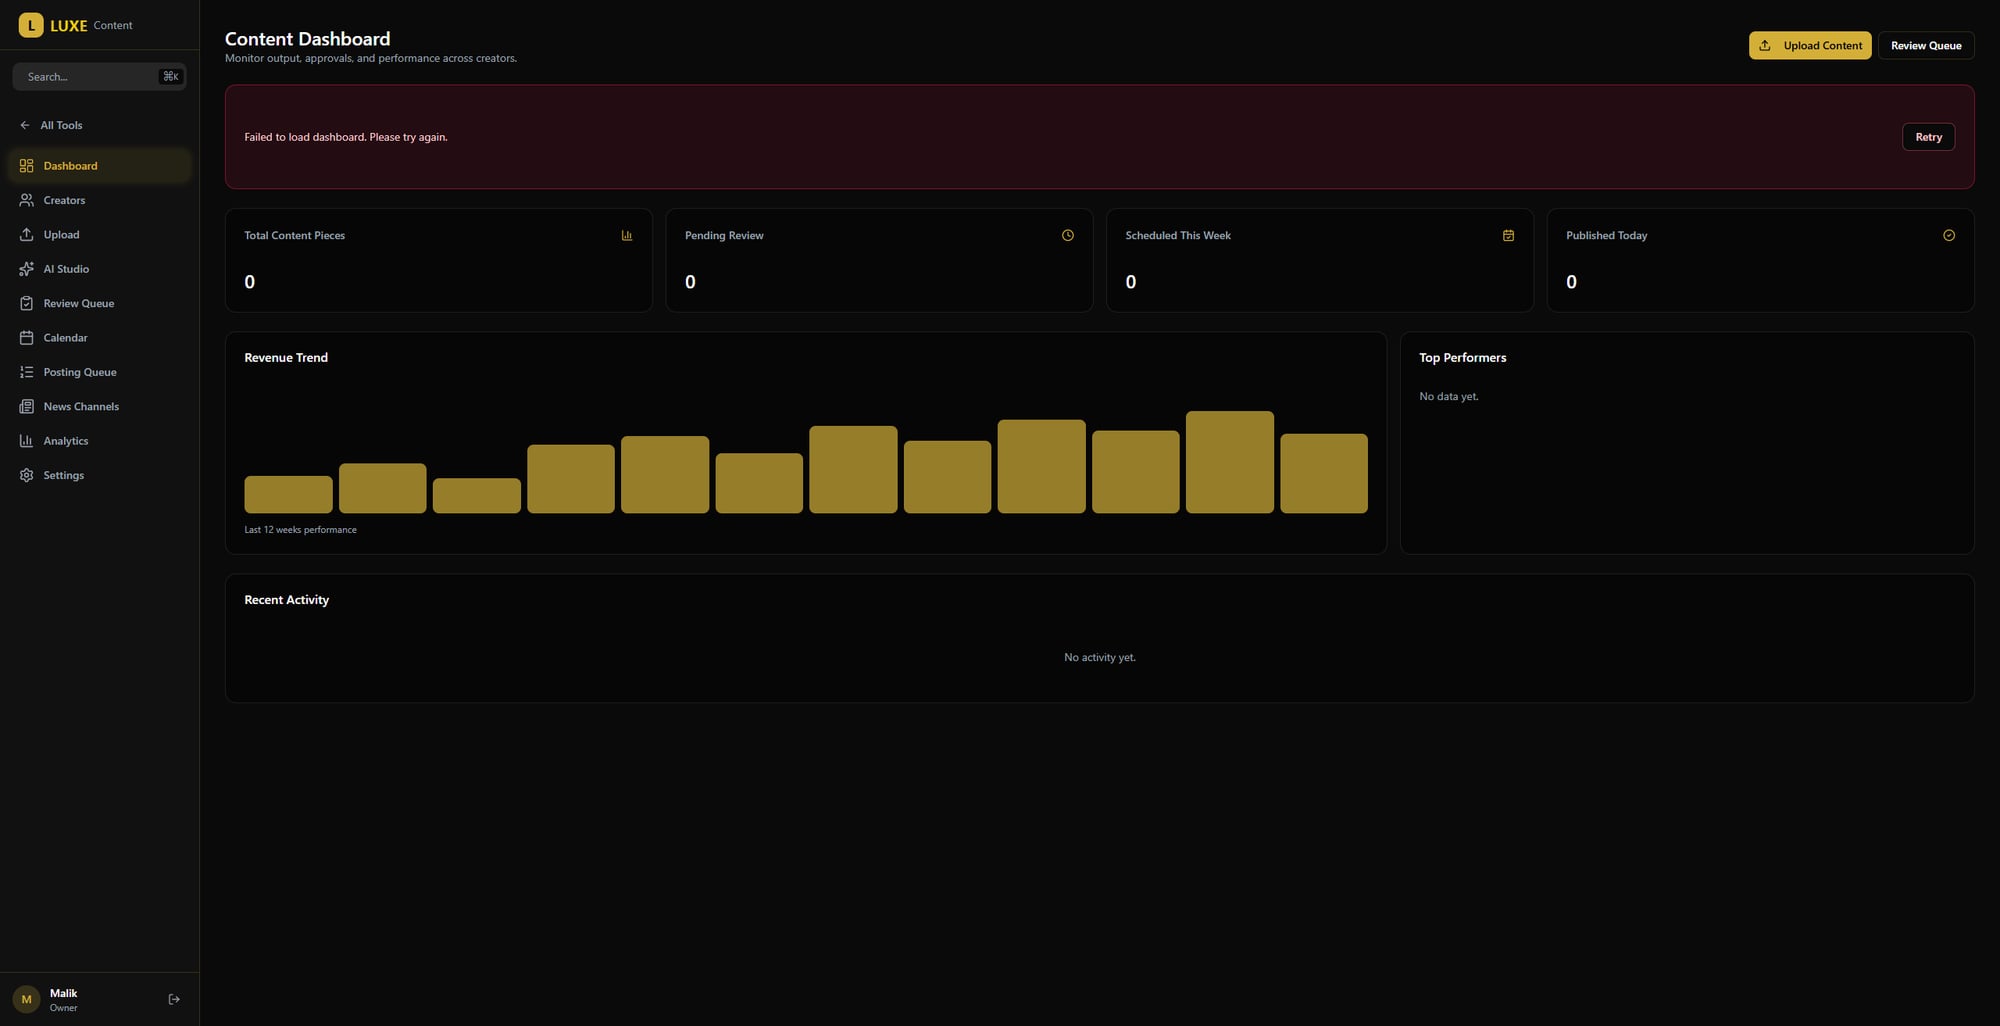Click the yellow Upload Content button

[x=1809, y=46]
